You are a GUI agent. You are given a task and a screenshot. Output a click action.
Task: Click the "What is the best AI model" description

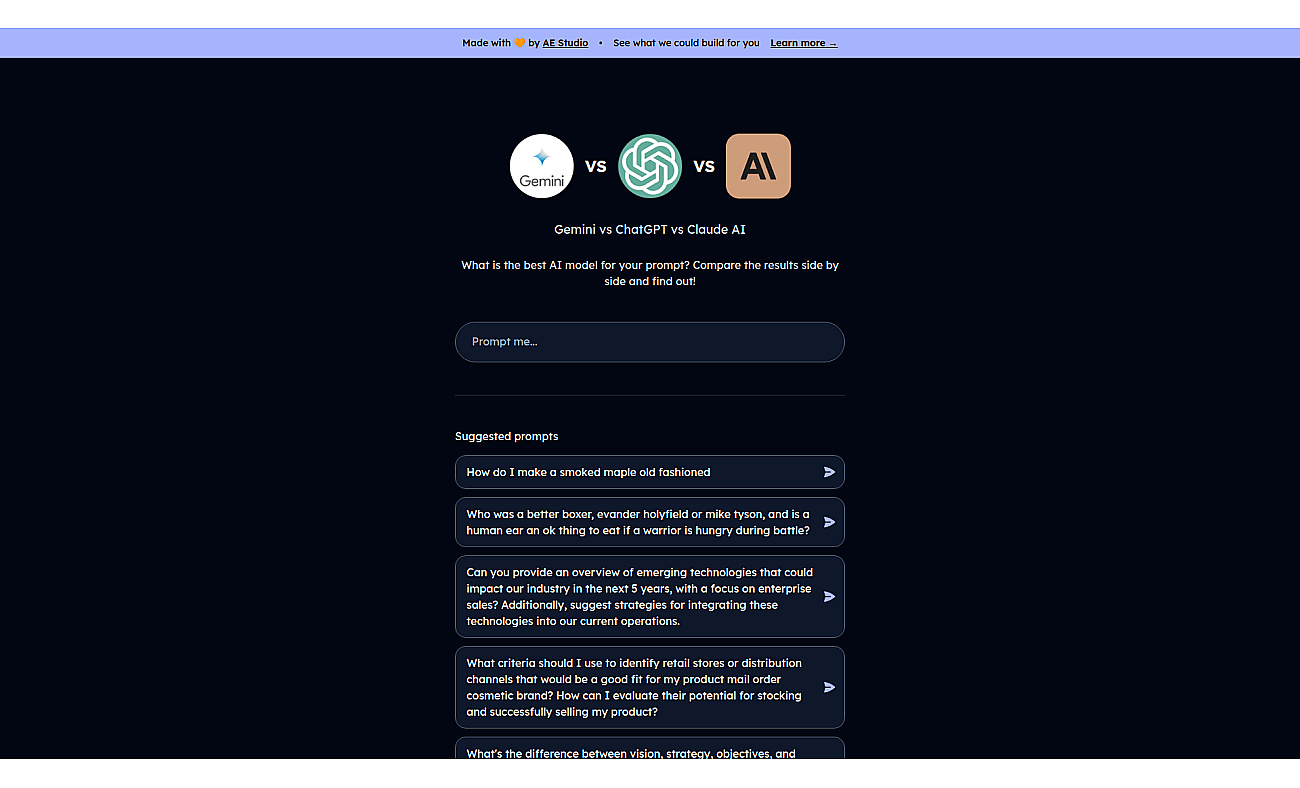(650, 273)
